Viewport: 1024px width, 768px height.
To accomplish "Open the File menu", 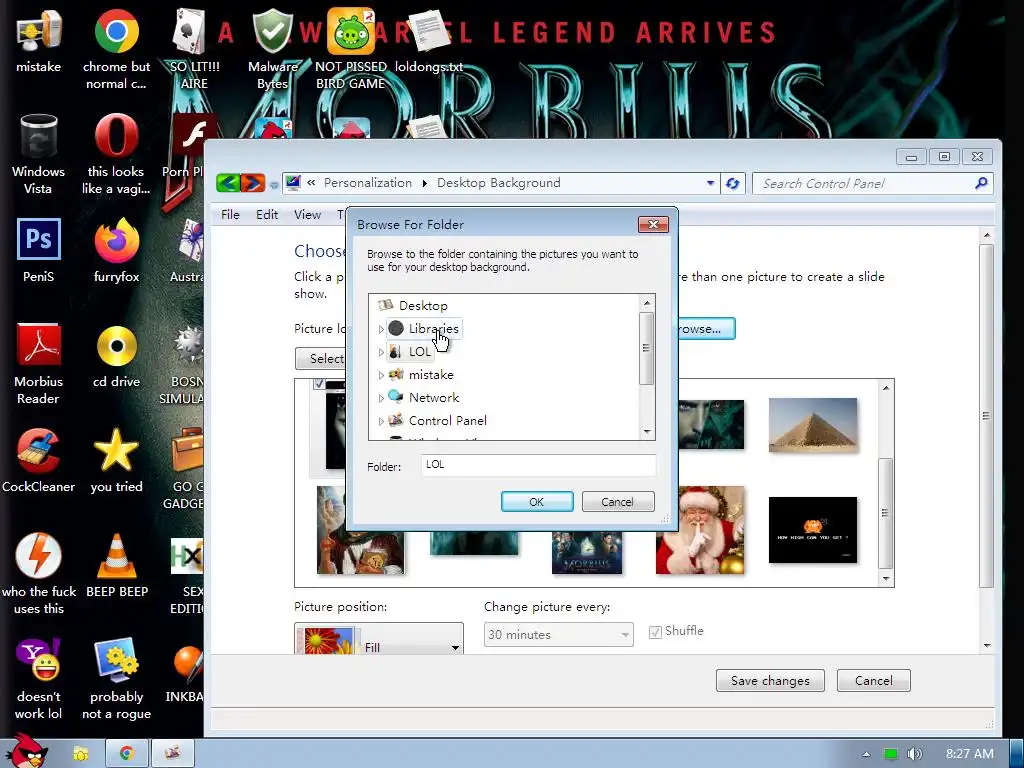I will tap(230, 215).
